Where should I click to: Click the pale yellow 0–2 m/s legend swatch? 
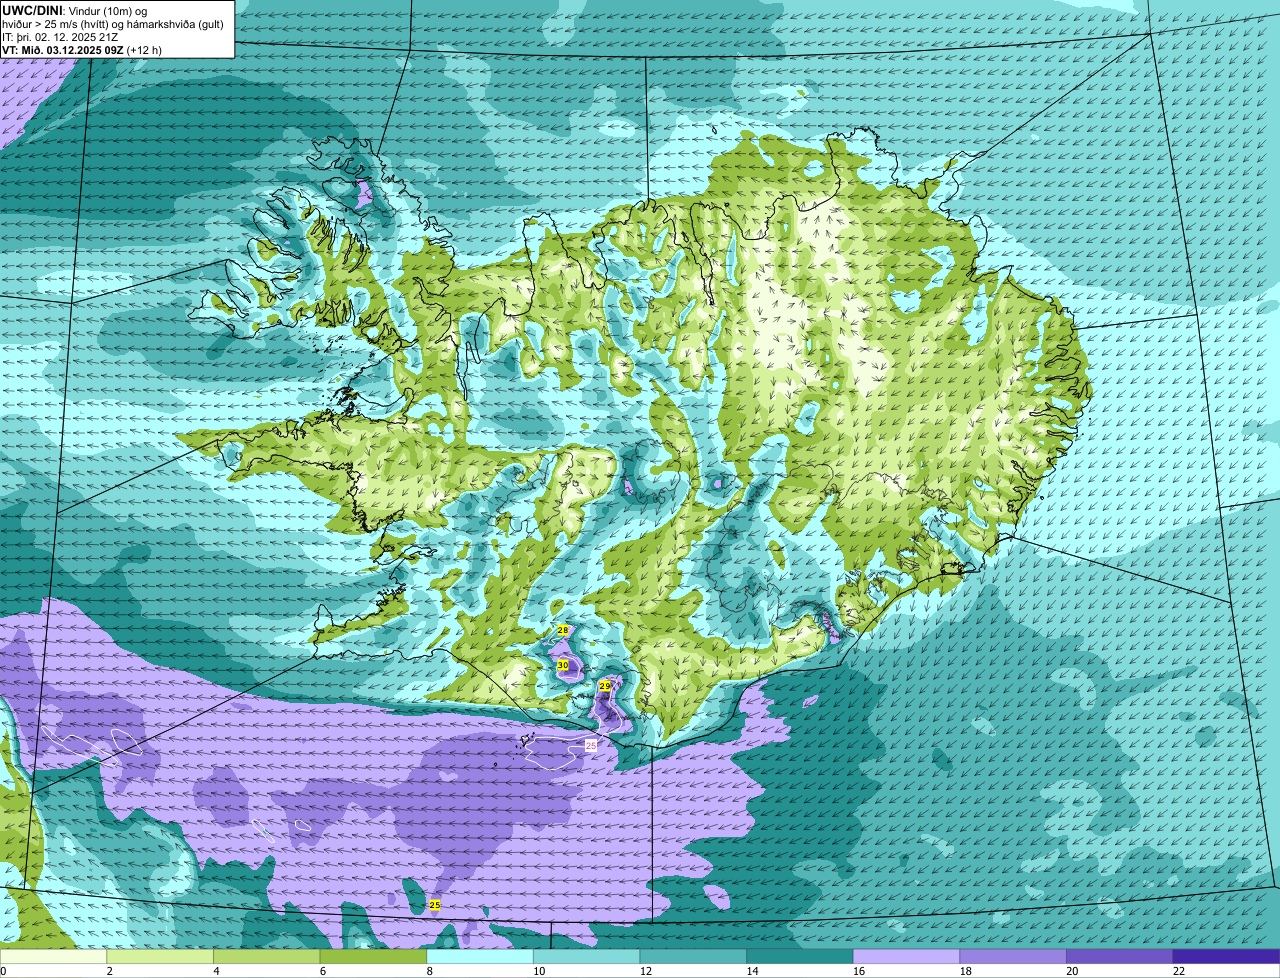click(53, 957)
